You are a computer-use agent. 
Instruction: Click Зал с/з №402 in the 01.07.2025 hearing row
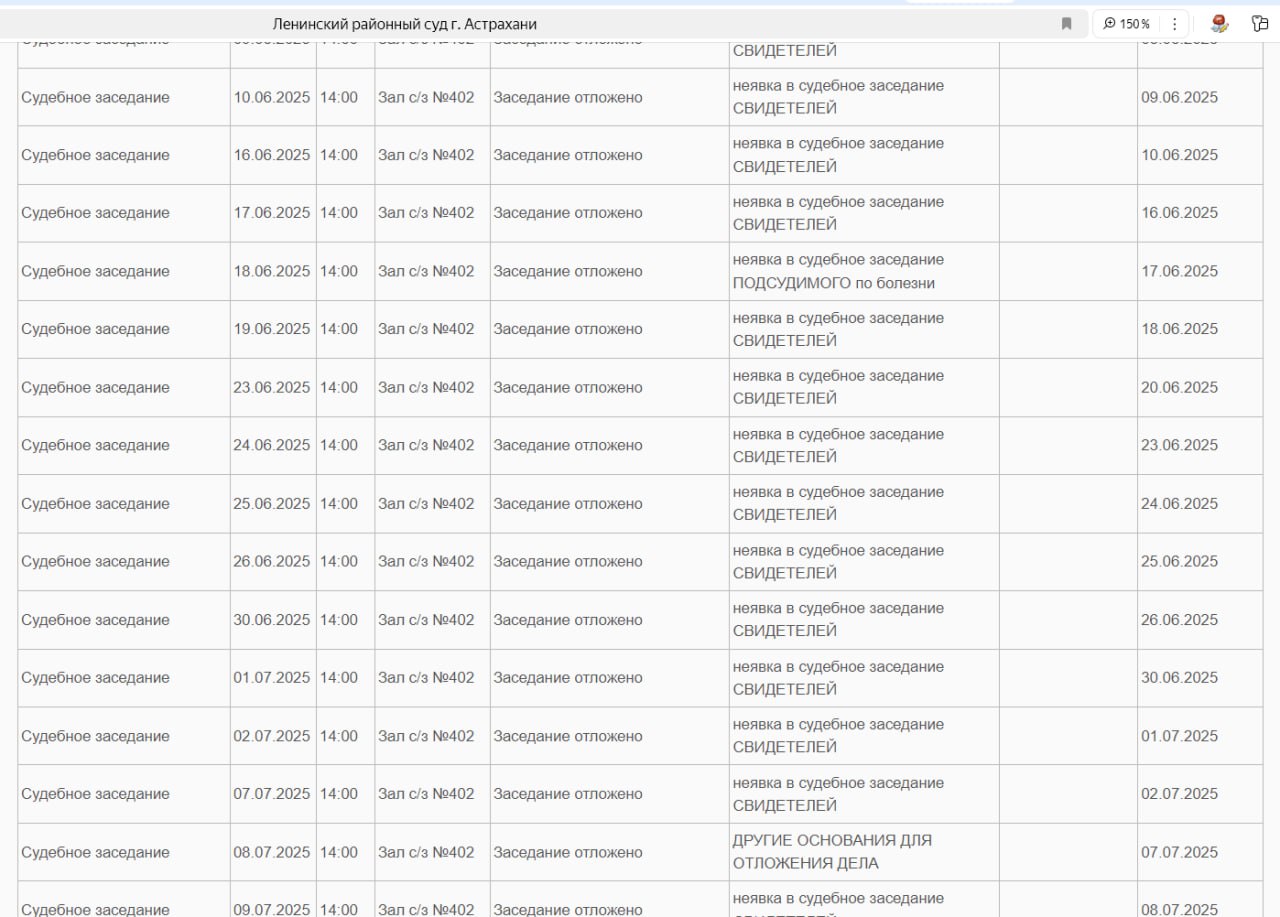[x=426, y=677]
